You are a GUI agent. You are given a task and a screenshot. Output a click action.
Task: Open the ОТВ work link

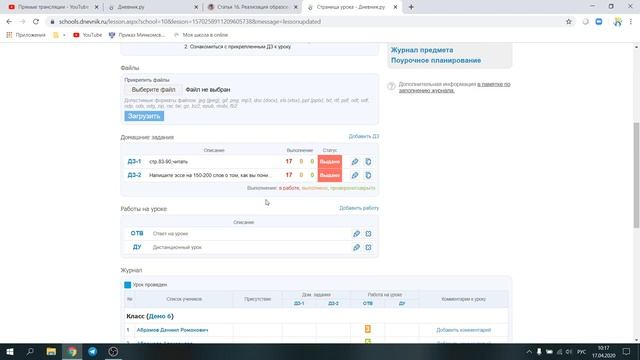[x=137, y=233]
